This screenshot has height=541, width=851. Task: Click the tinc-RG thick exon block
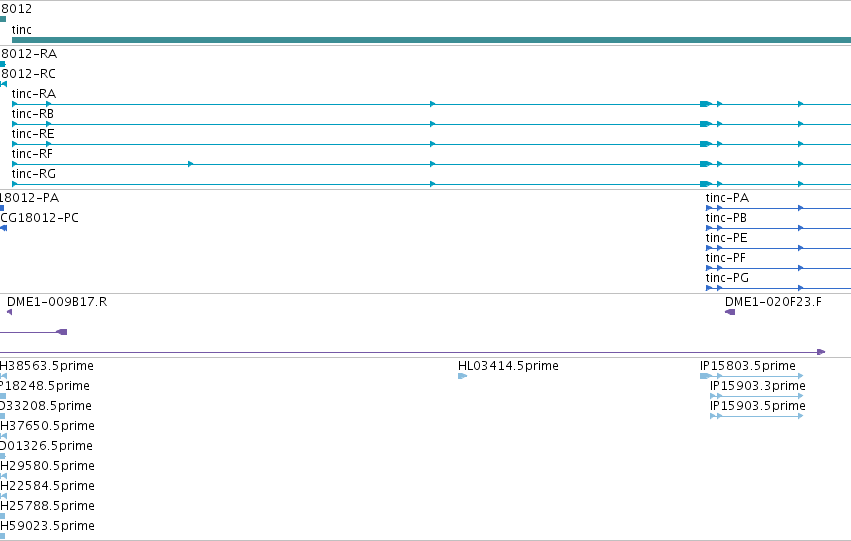pos(706,184)
